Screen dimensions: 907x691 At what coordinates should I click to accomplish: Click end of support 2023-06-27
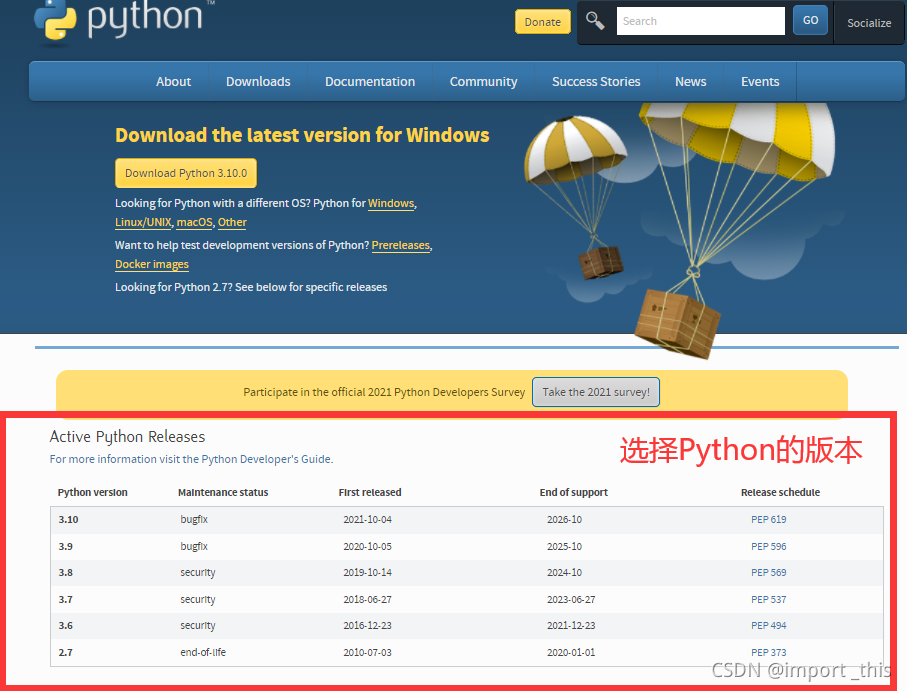[x=571, y=600]
